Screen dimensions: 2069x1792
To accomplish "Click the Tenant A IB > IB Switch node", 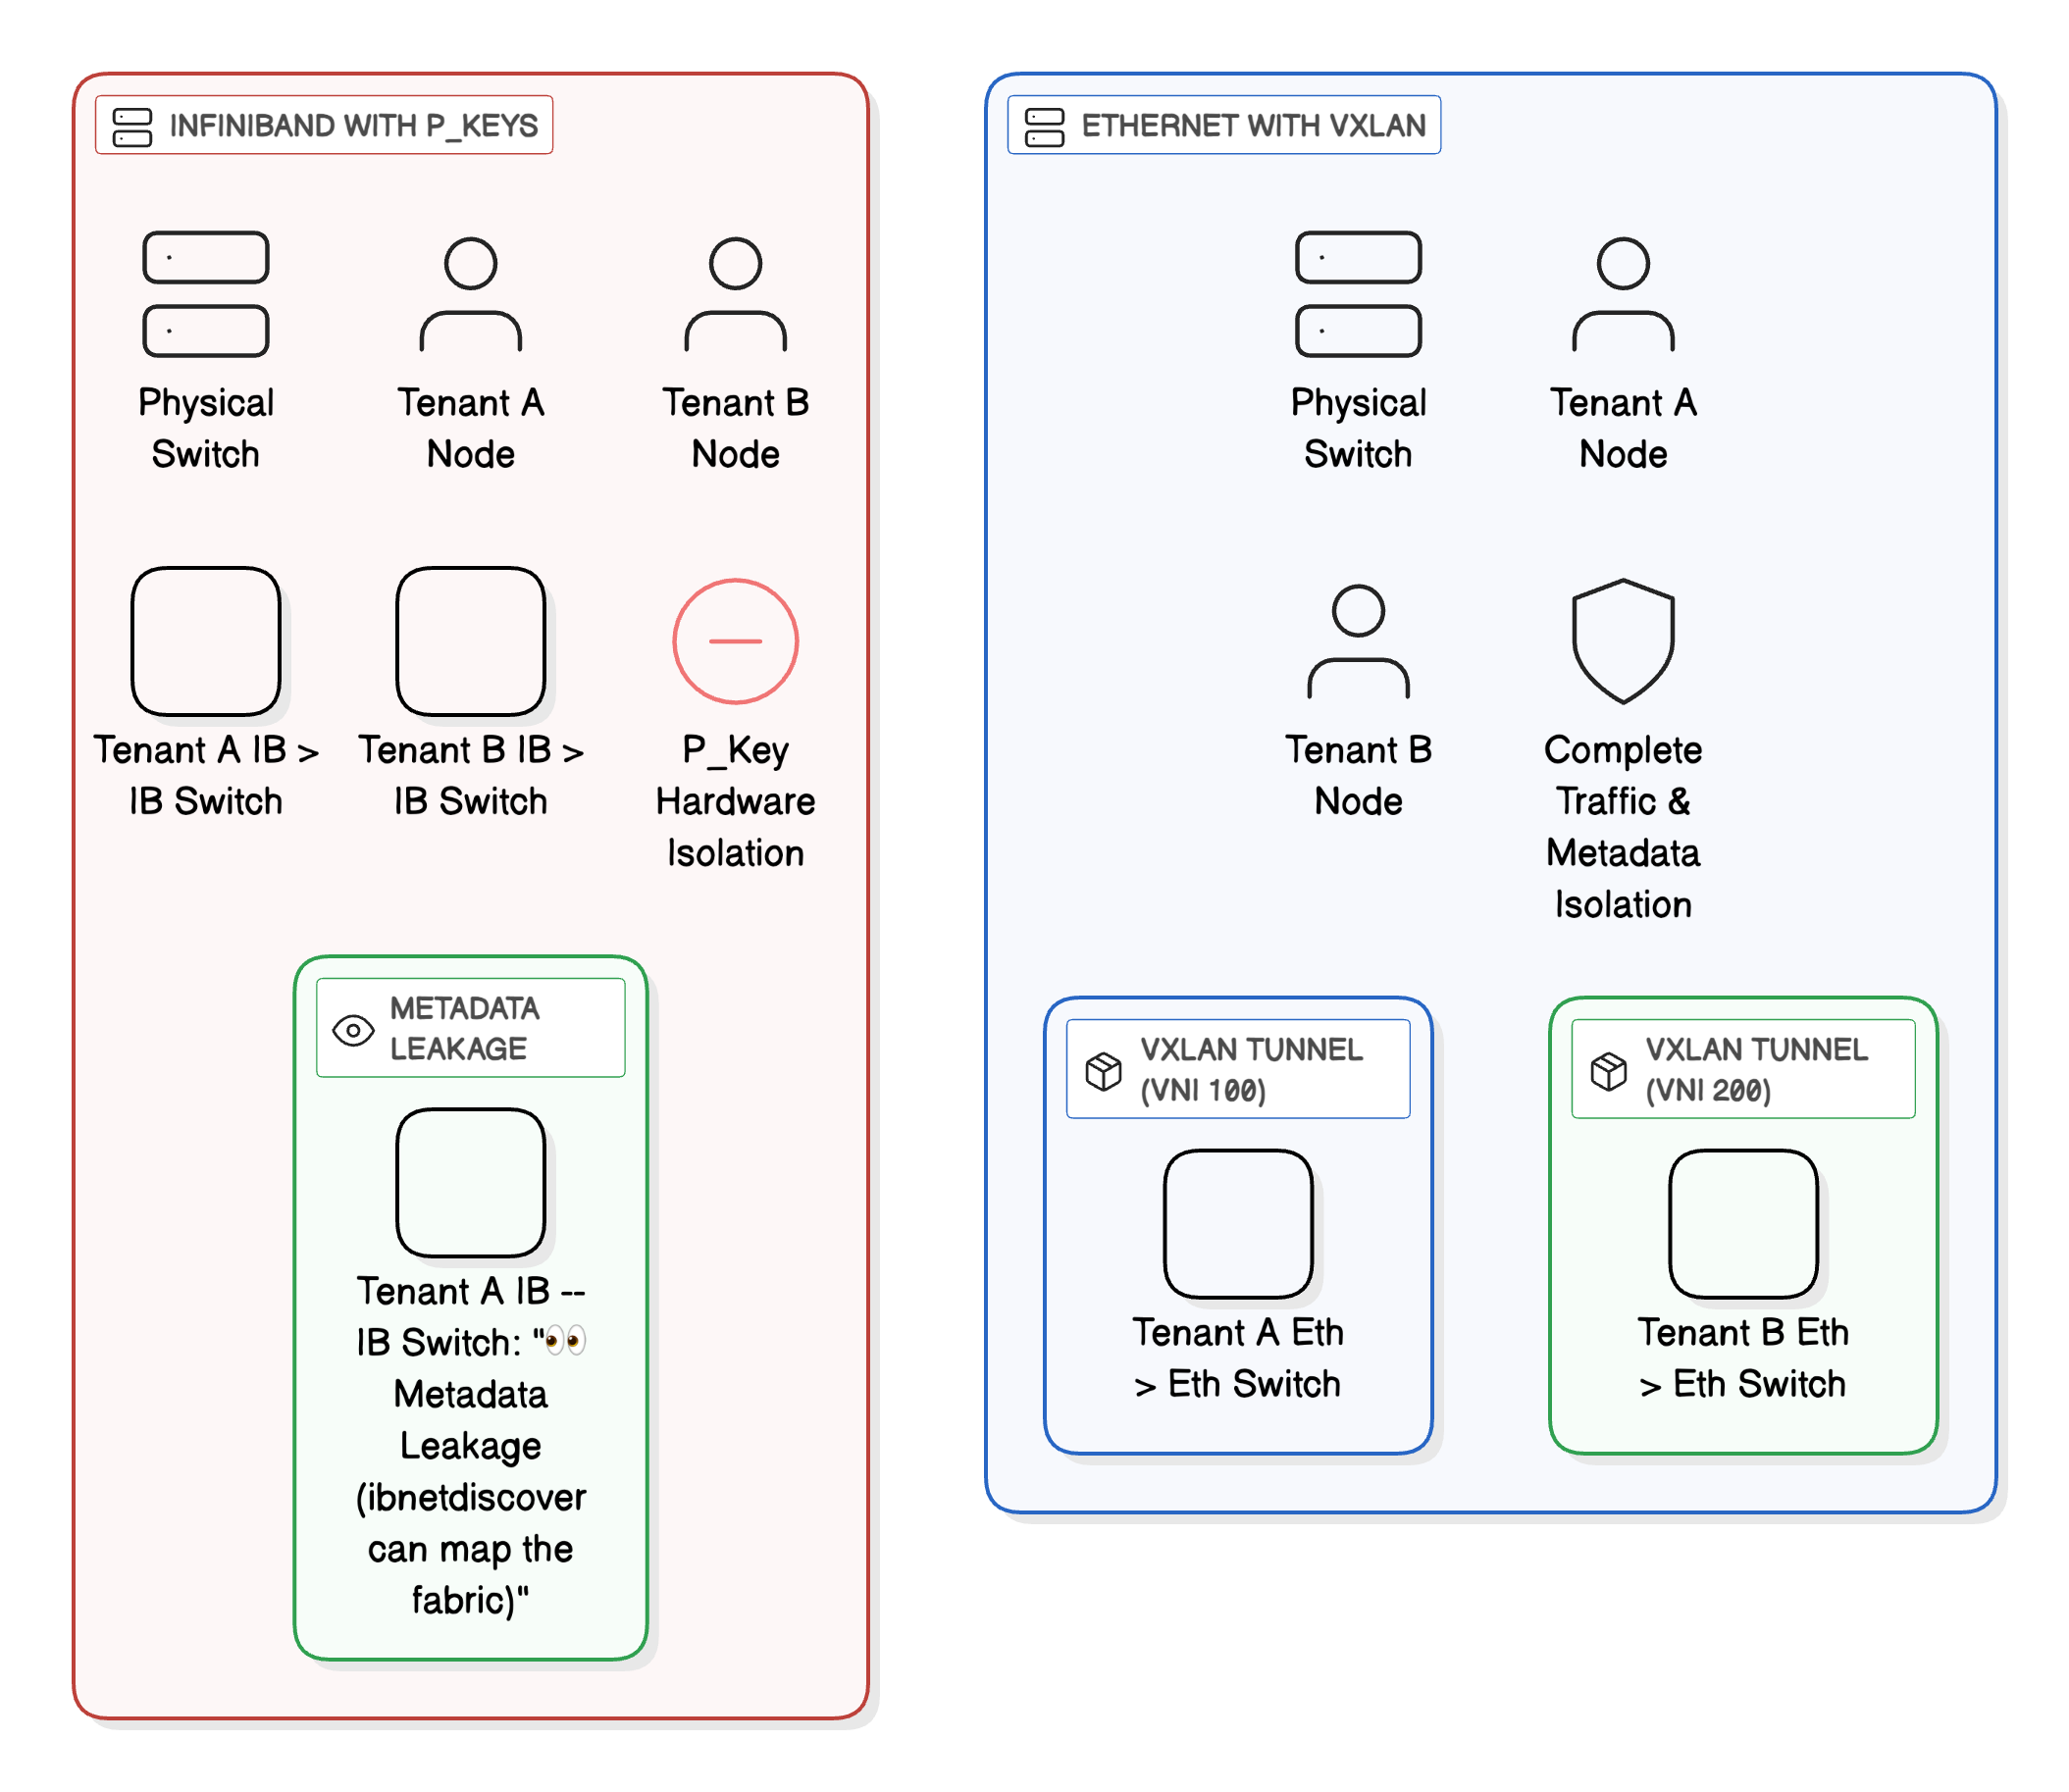I will point(205,640).
